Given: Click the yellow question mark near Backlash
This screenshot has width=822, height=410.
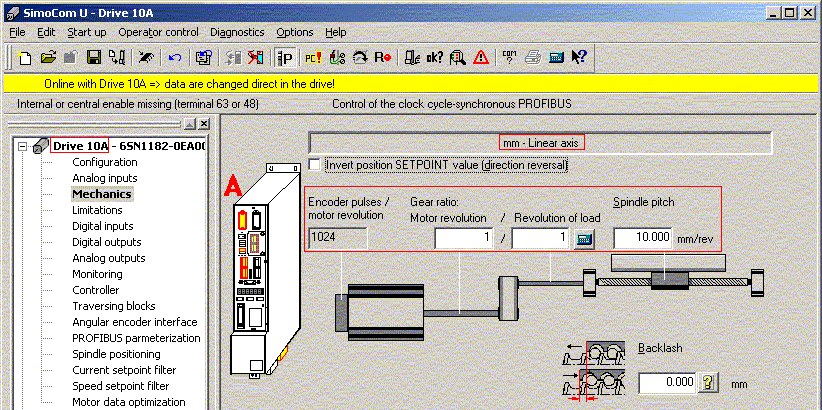Looking at the screenshot, I should tap(708, 382).
